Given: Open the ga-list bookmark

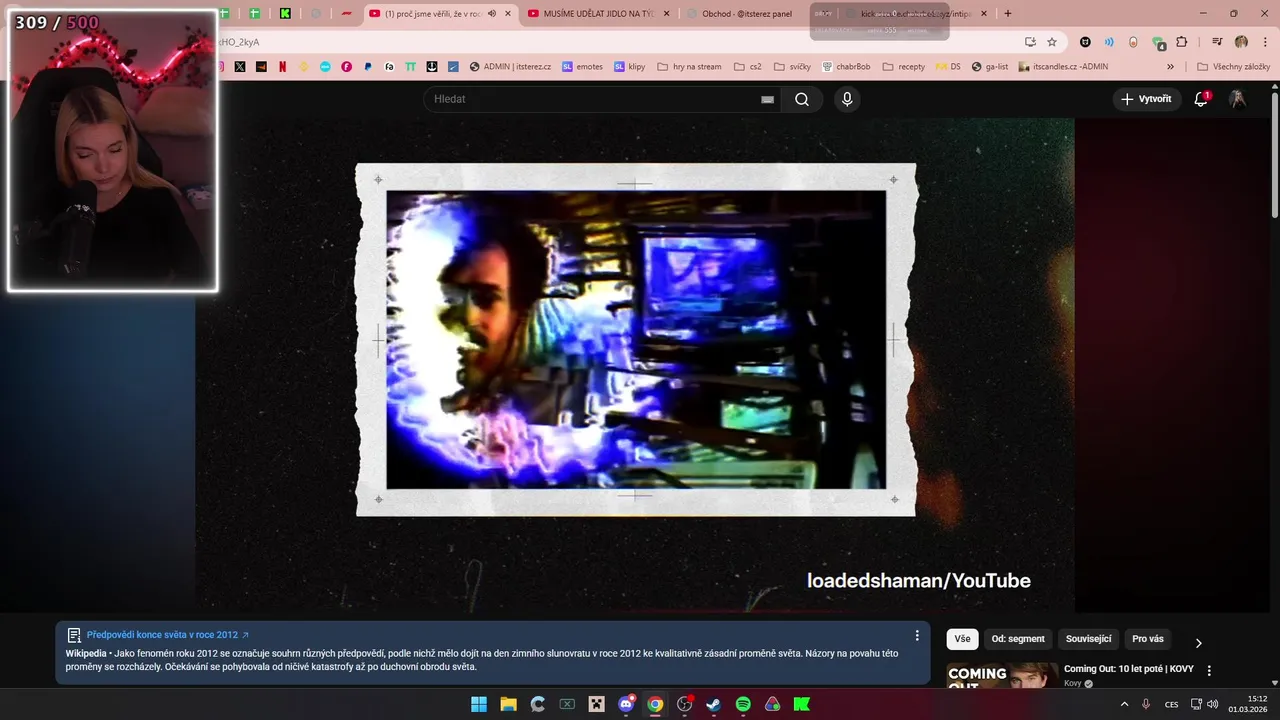Looking at the screenshot, I should point(990,67).
